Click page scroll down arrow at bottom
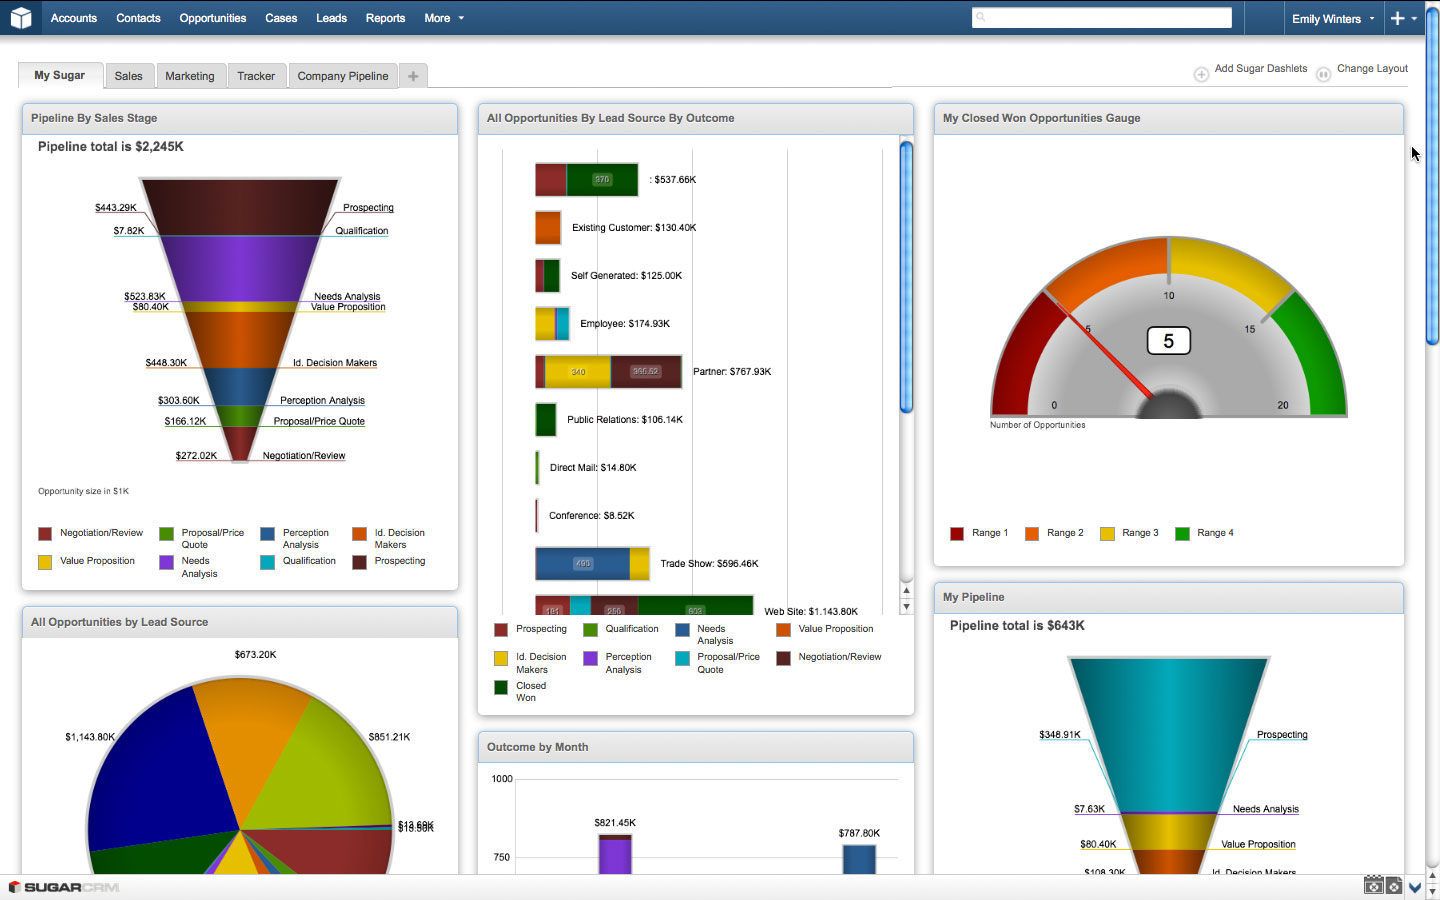 [1432, 890]
